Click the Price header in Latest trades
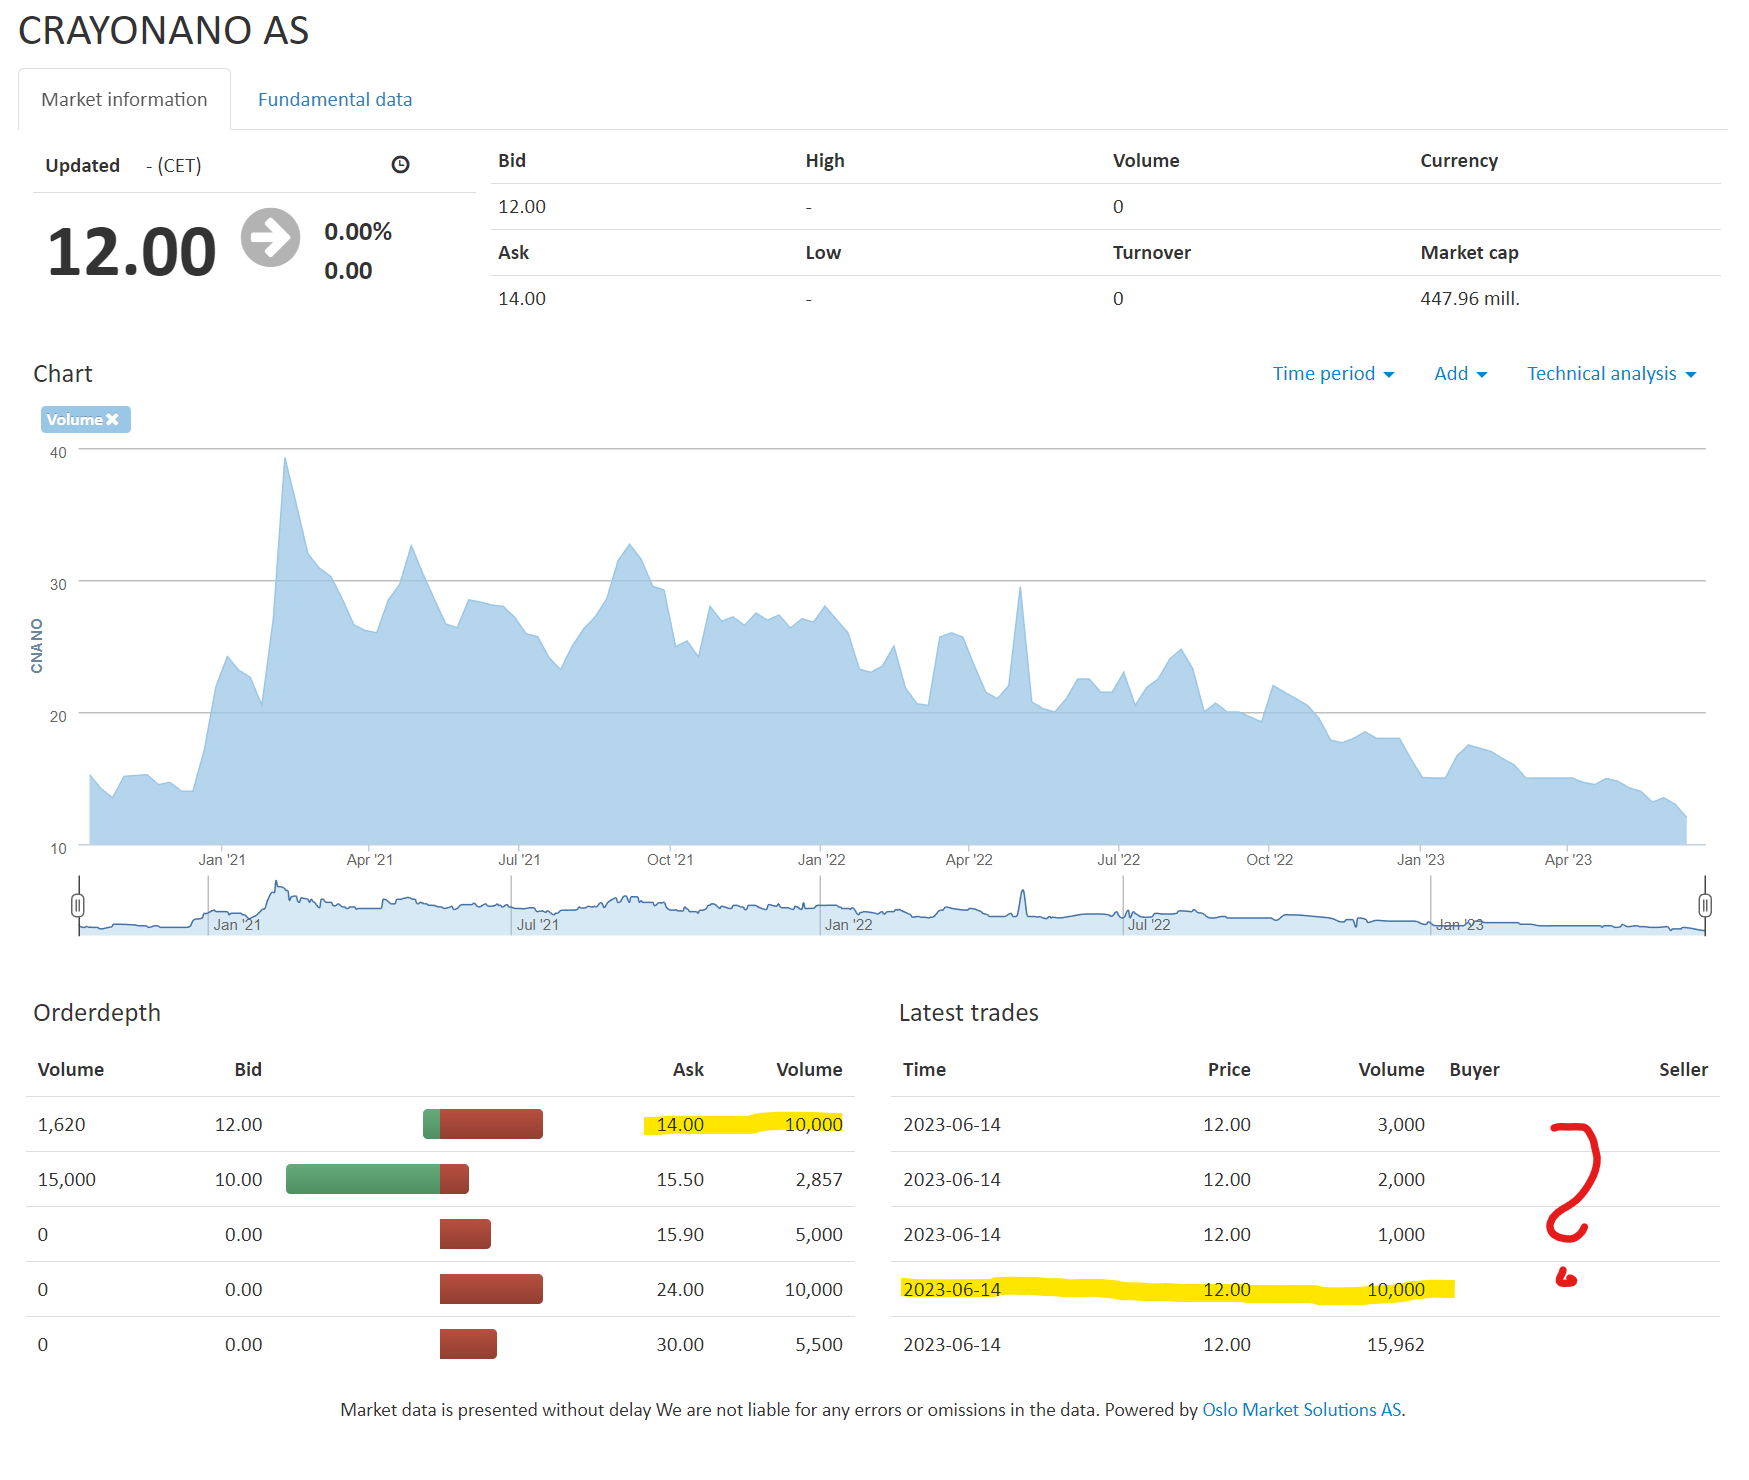The image size is (1749, 1480). coord(1229,1069)
